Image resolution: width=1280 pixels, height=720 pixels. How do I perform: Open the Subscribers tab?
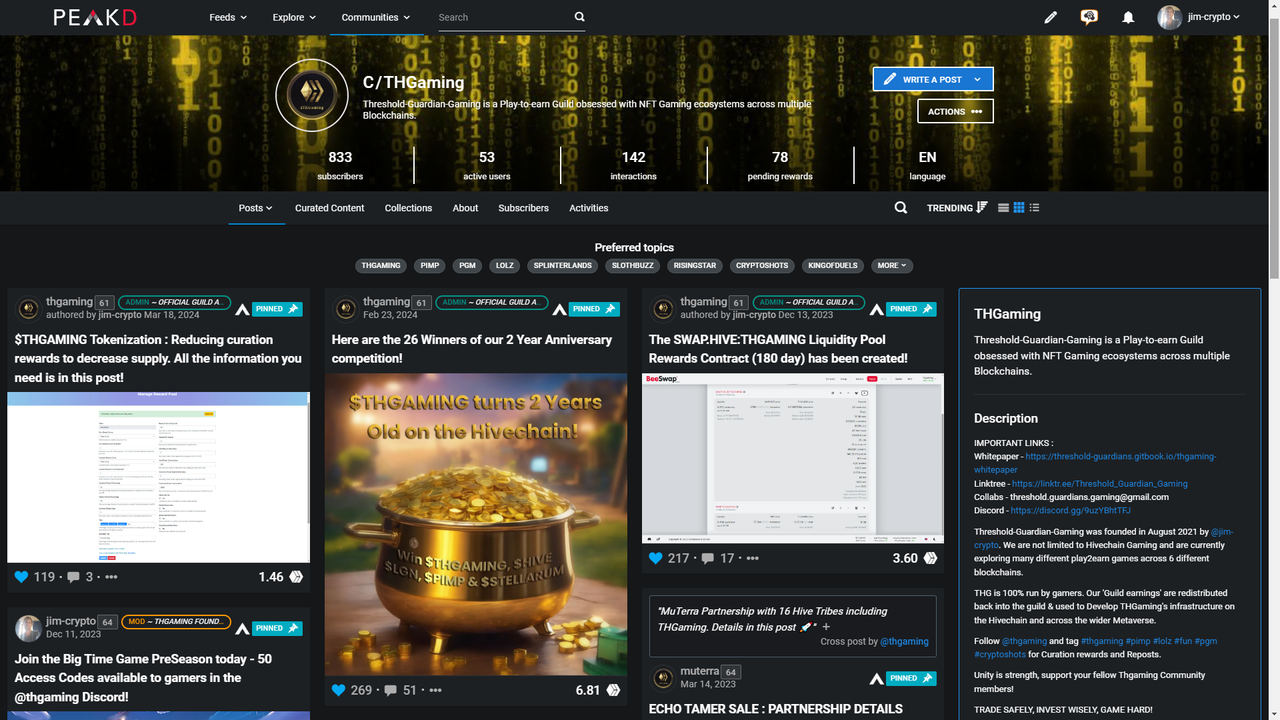point(523,208)
